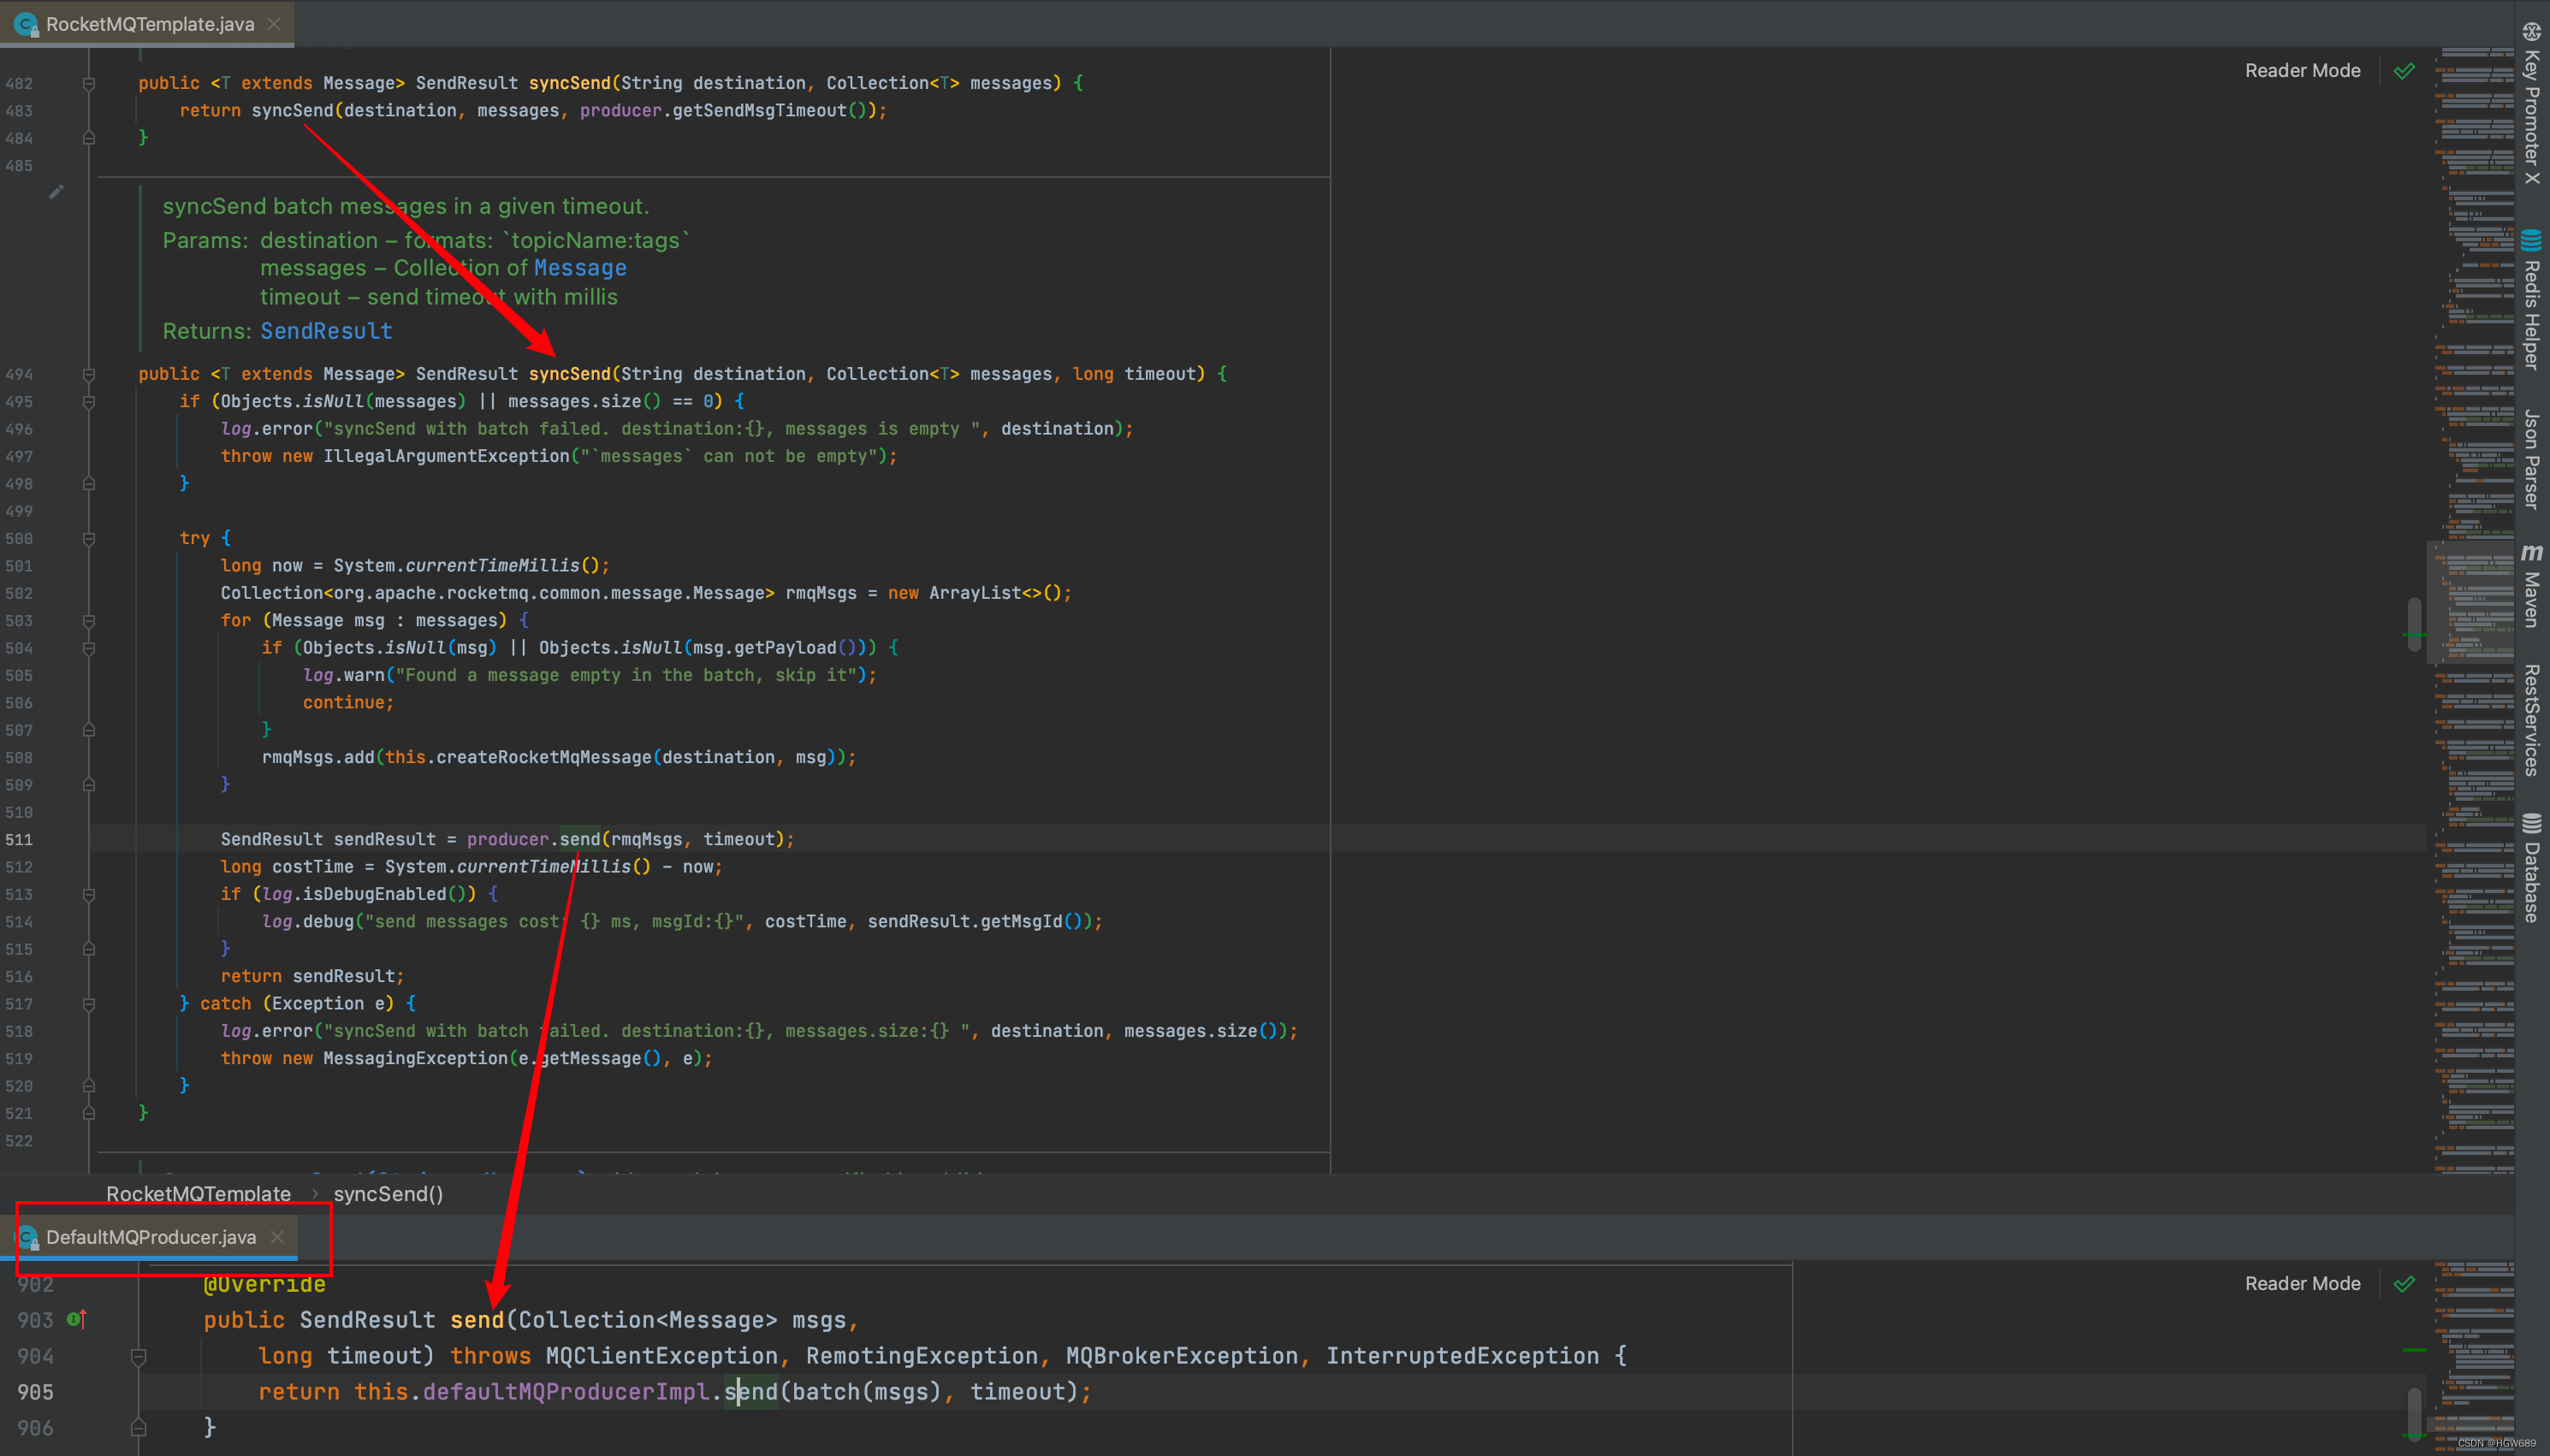Click '@Override' annotation on line 902
The image size is (2550, 1456).
[x=265, y=1284]
